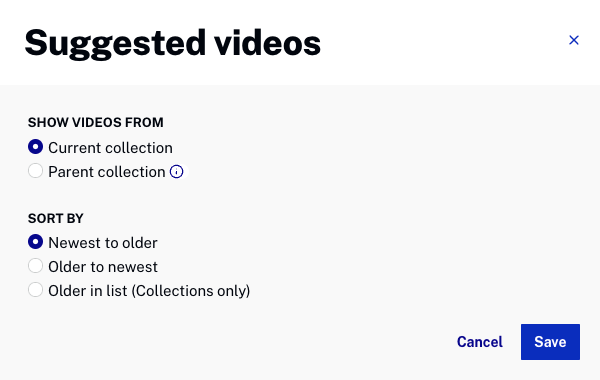Open the Parent collection info icon
The width and height of the screenshot is (600, 380).
pos(176,172)
